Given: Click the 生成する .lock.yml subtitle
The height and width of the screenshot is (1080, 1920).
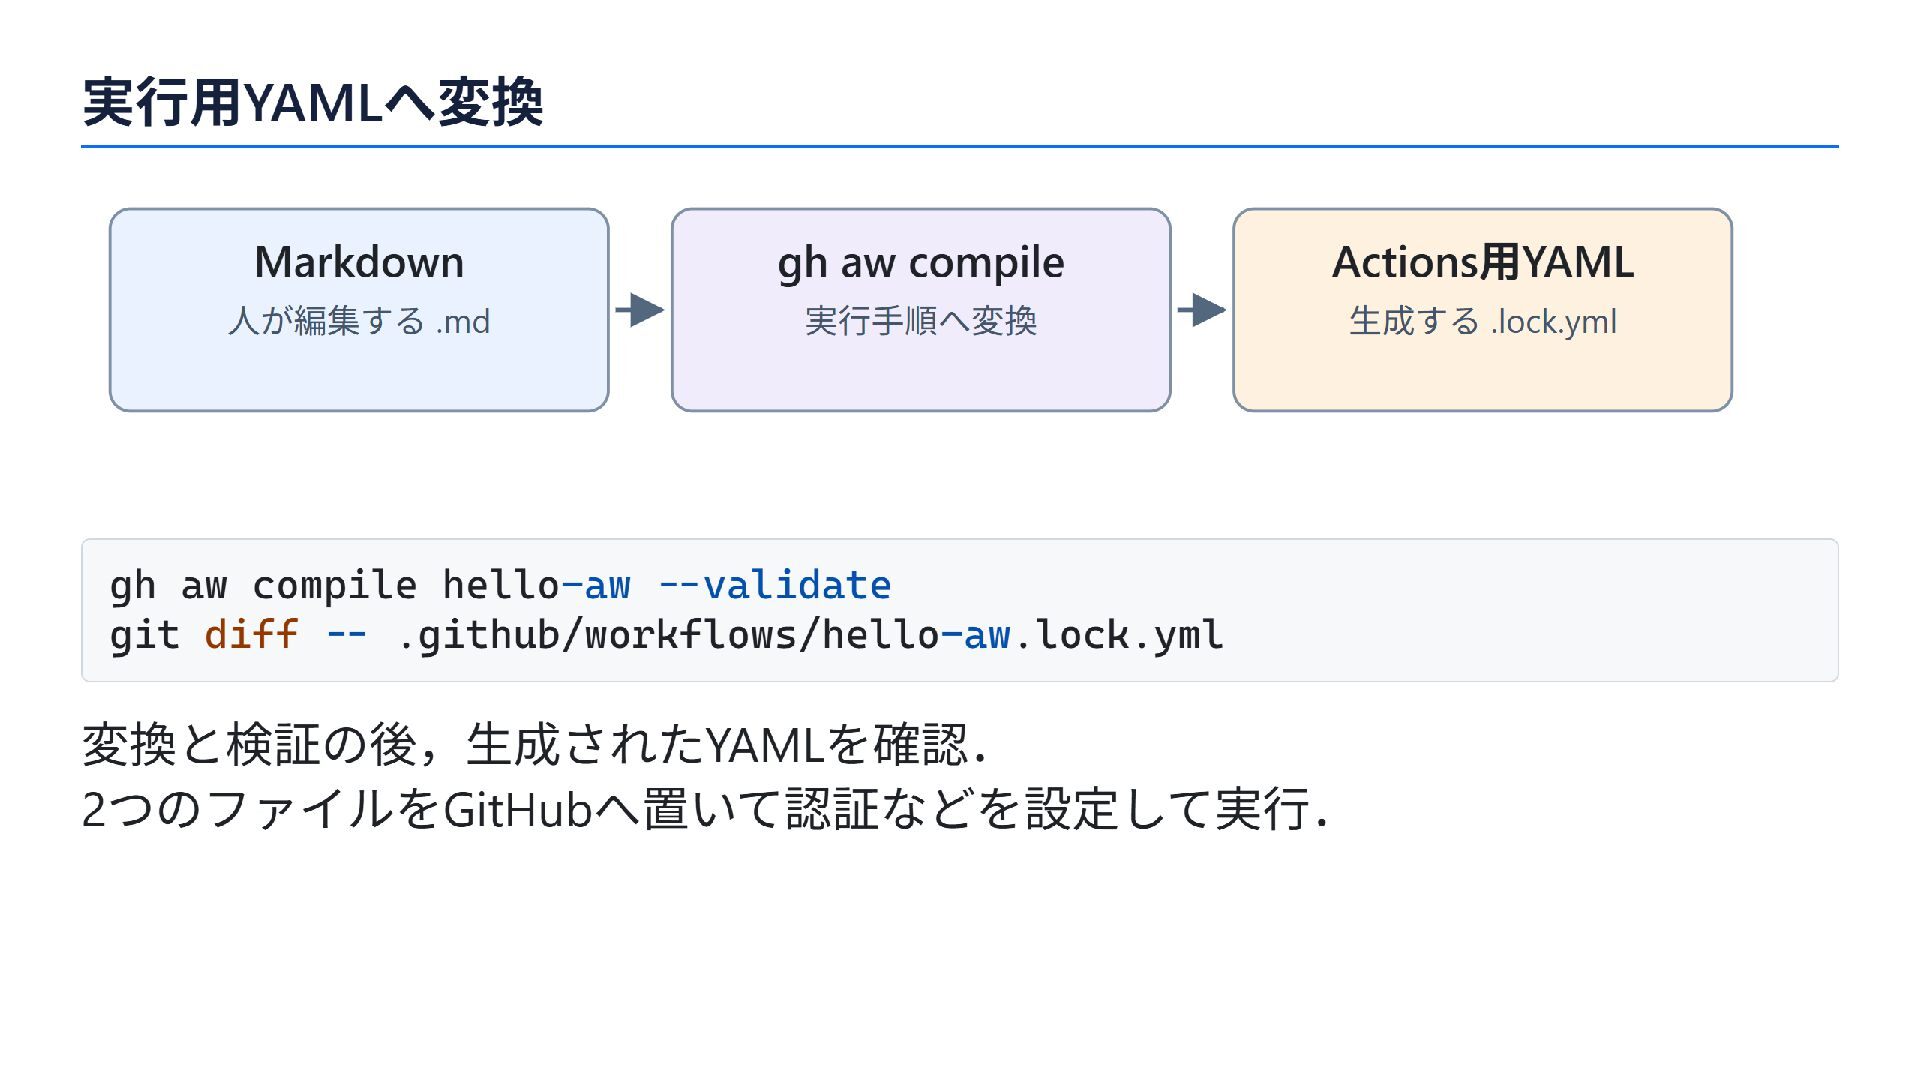Looking at the screenshot, I should [x=1483, y=322].
